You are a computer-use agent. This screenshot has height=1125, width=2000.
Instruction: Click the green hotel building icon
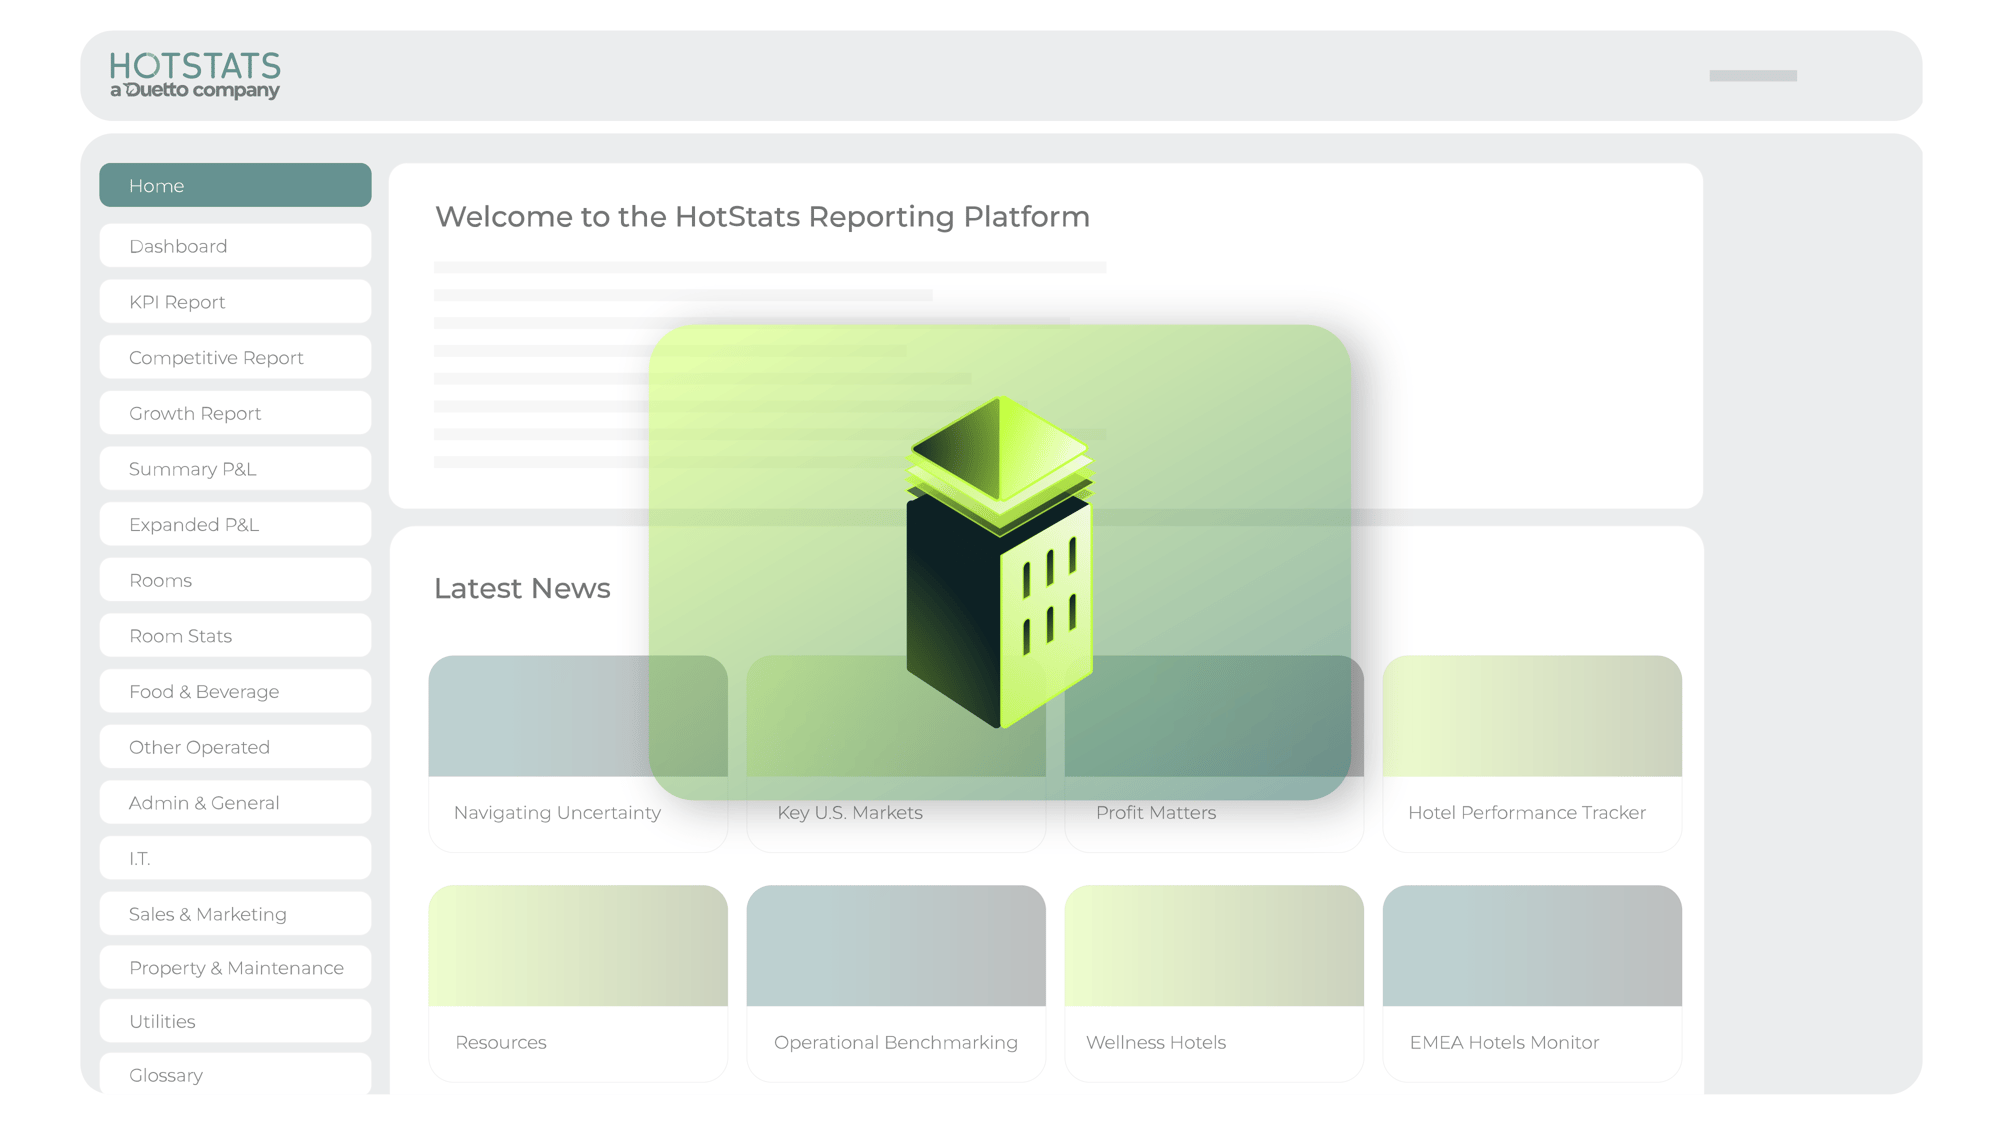999,562
